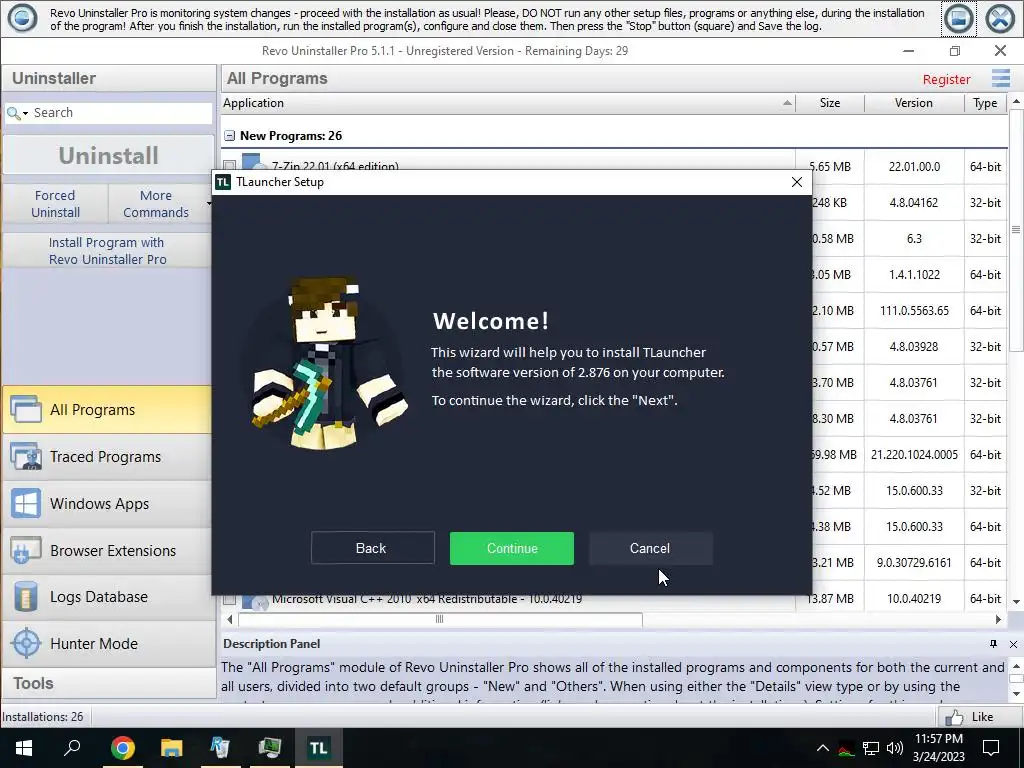Click the Windows Apps logo icon
The image size is (1024, 768).
point(26,504)
